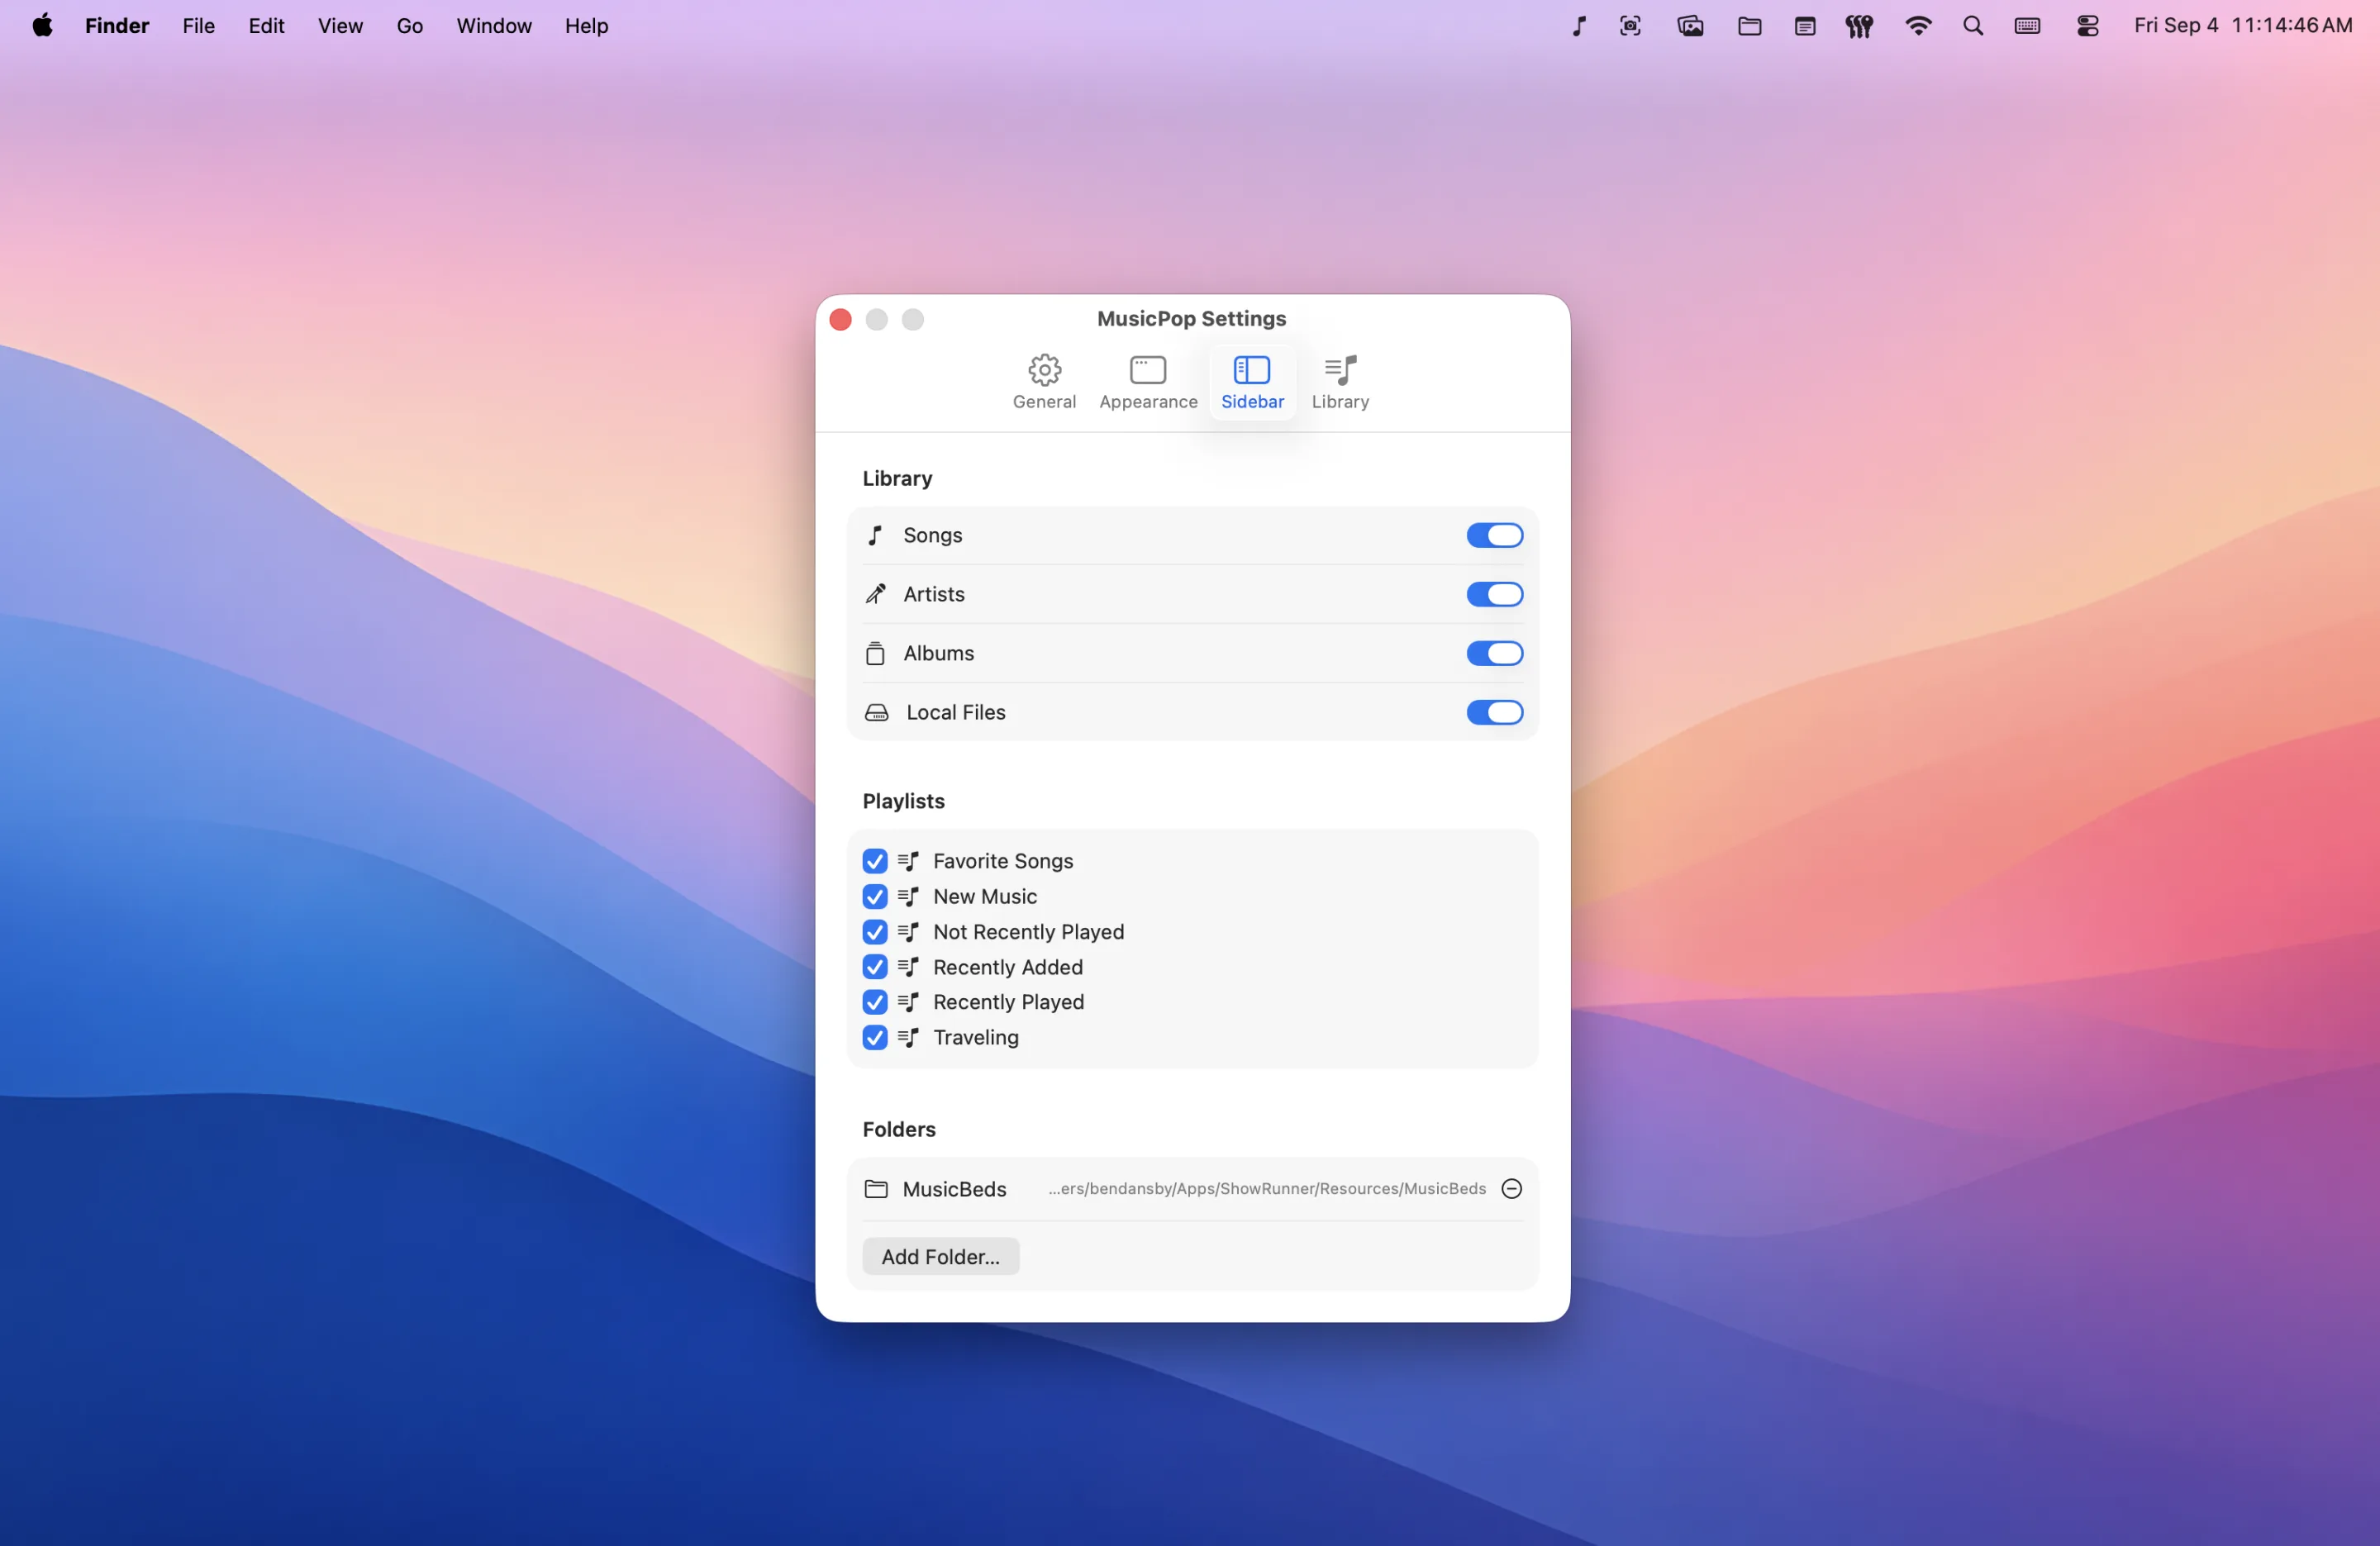
Task: Click the Songs music note icon
Action: point(875,535)
